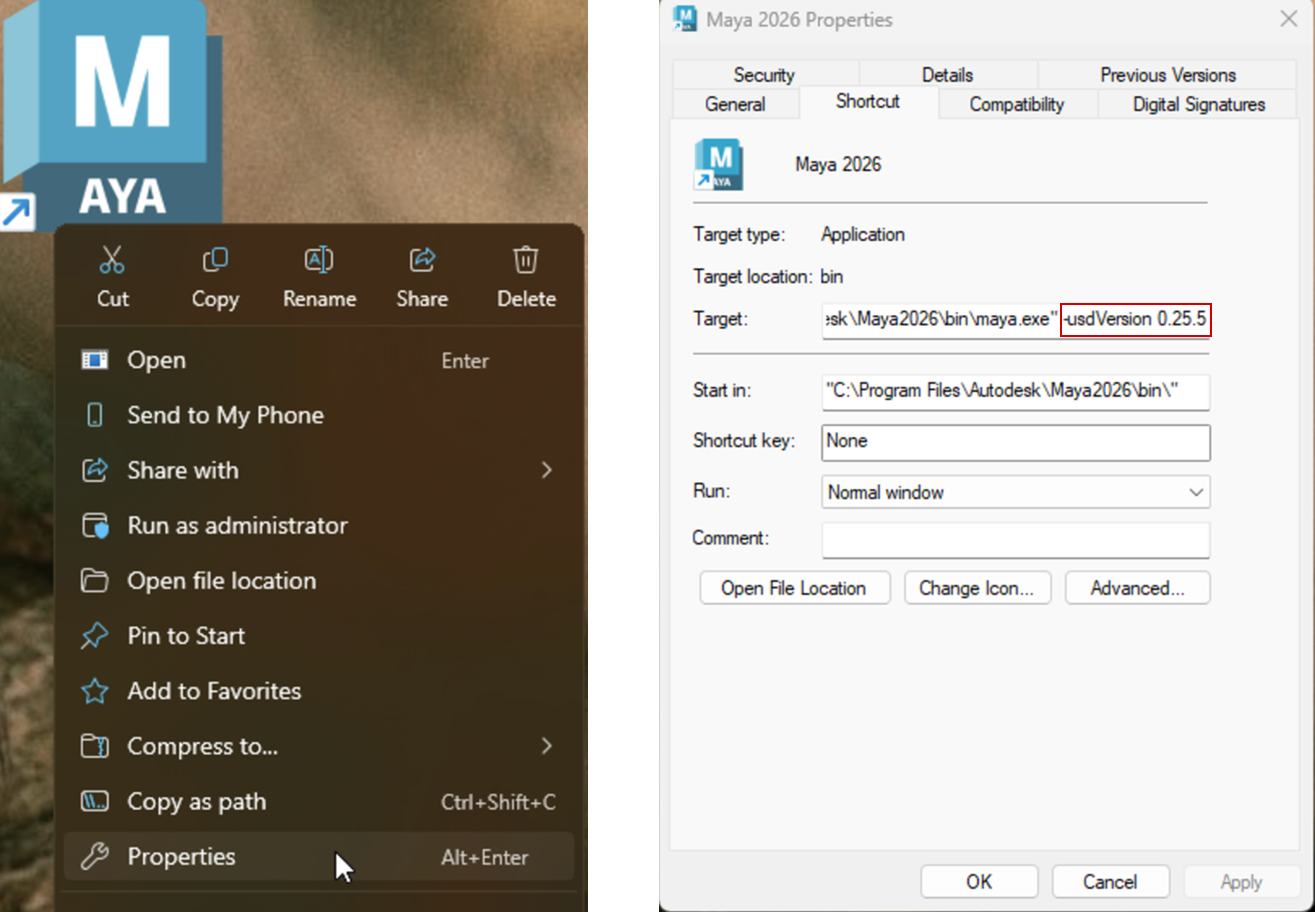The width and height of the screenshot is (1315, 912).
Task: Confirm with the OK button
Action: (979, 881)
